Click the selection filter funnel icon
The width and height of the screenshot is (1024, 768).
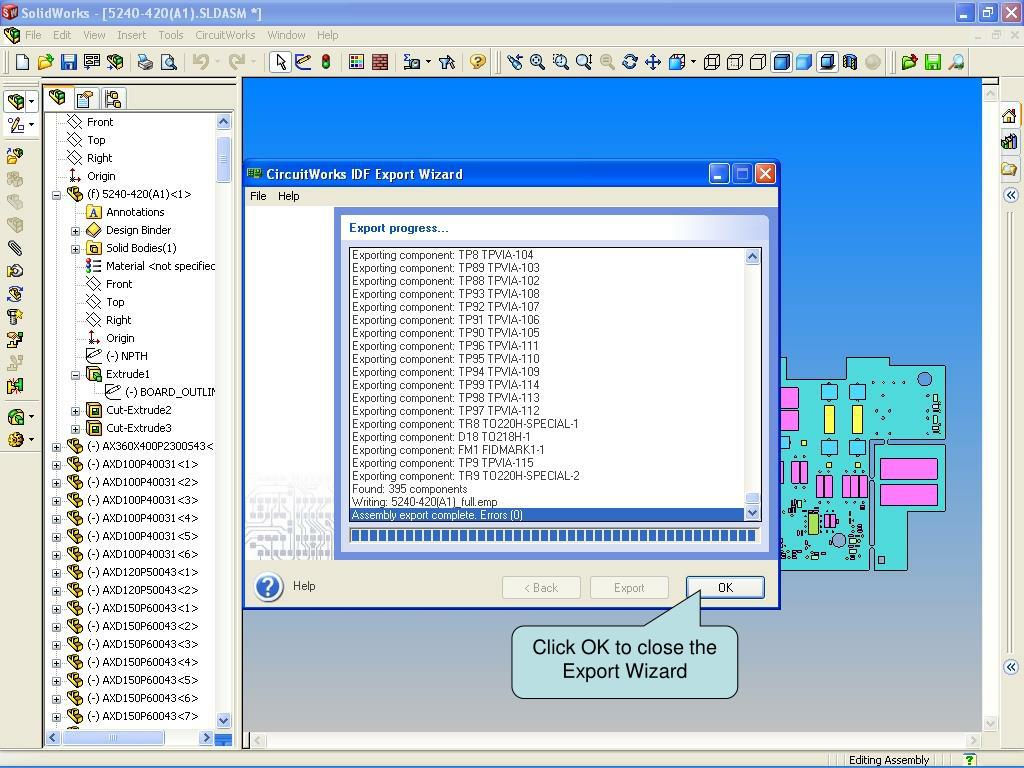click(447, 62)
